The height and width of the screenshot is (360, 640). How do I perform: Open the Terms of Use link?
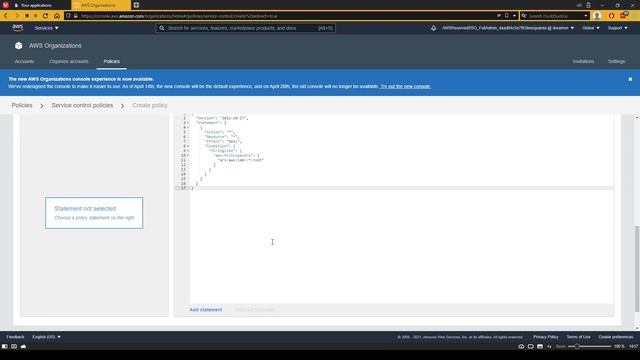[578, 337]
